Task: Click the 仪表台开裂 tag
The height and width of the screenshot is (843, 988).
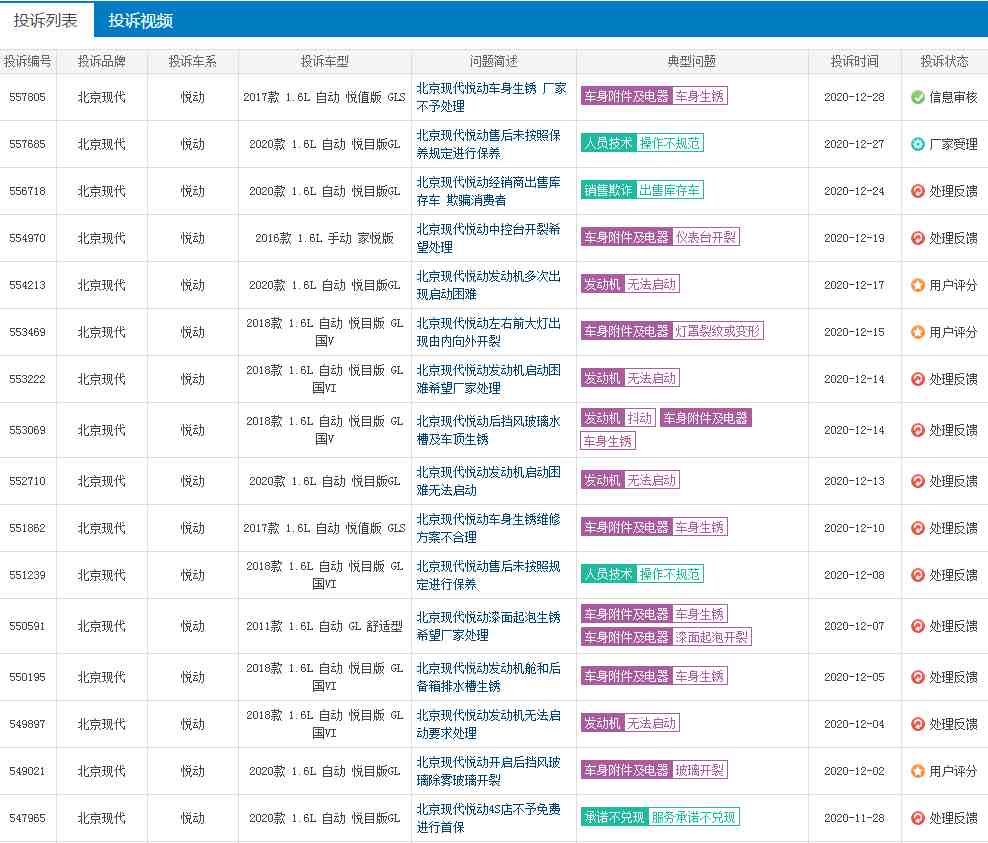Action: (706, 238)
